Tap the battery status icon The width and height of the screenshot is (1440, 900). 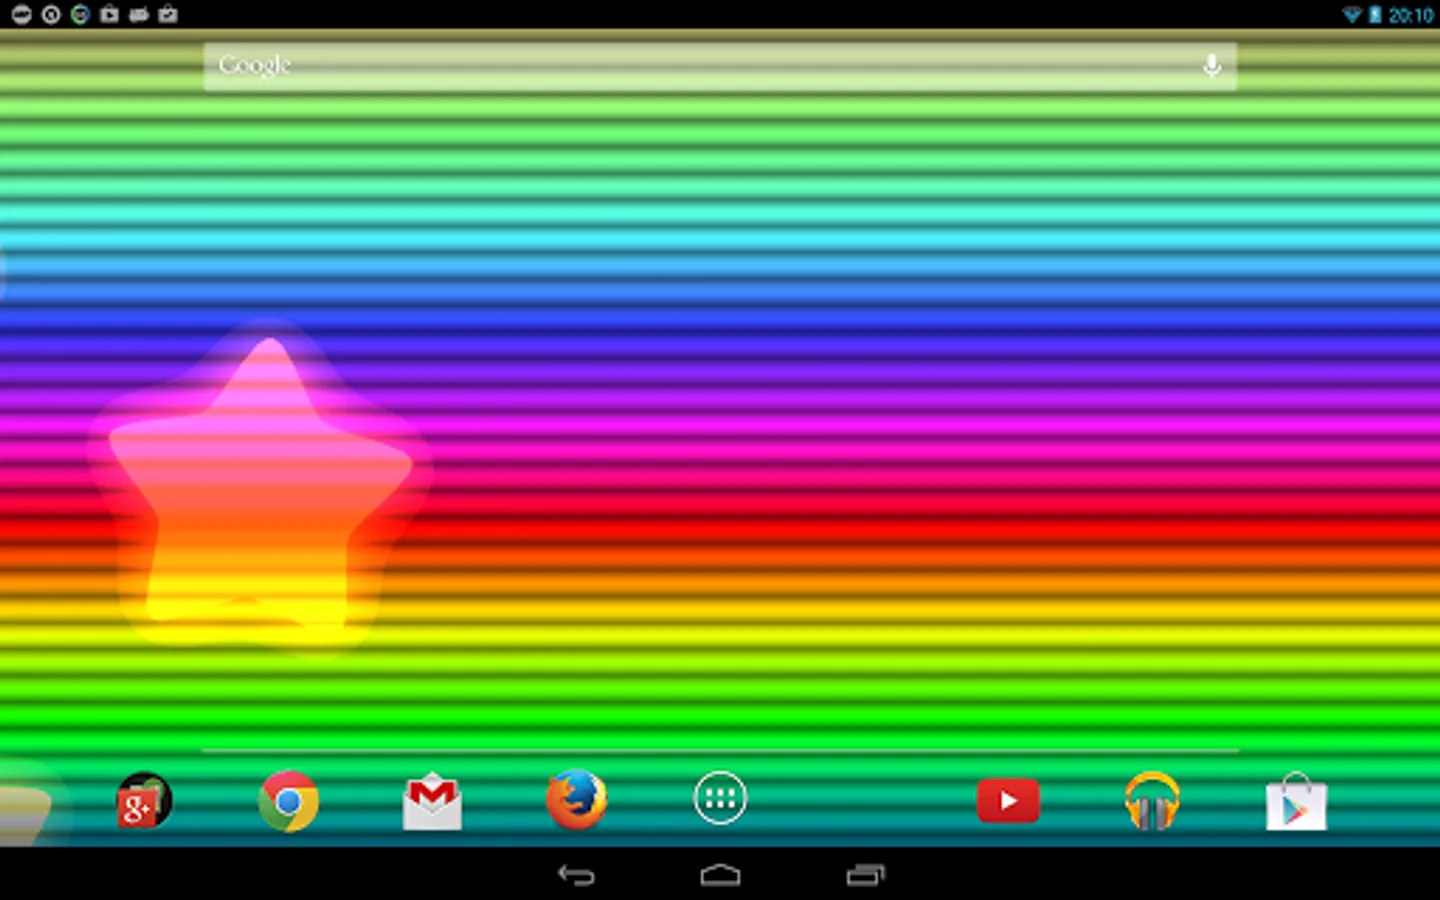click(x=1375, y=15)
